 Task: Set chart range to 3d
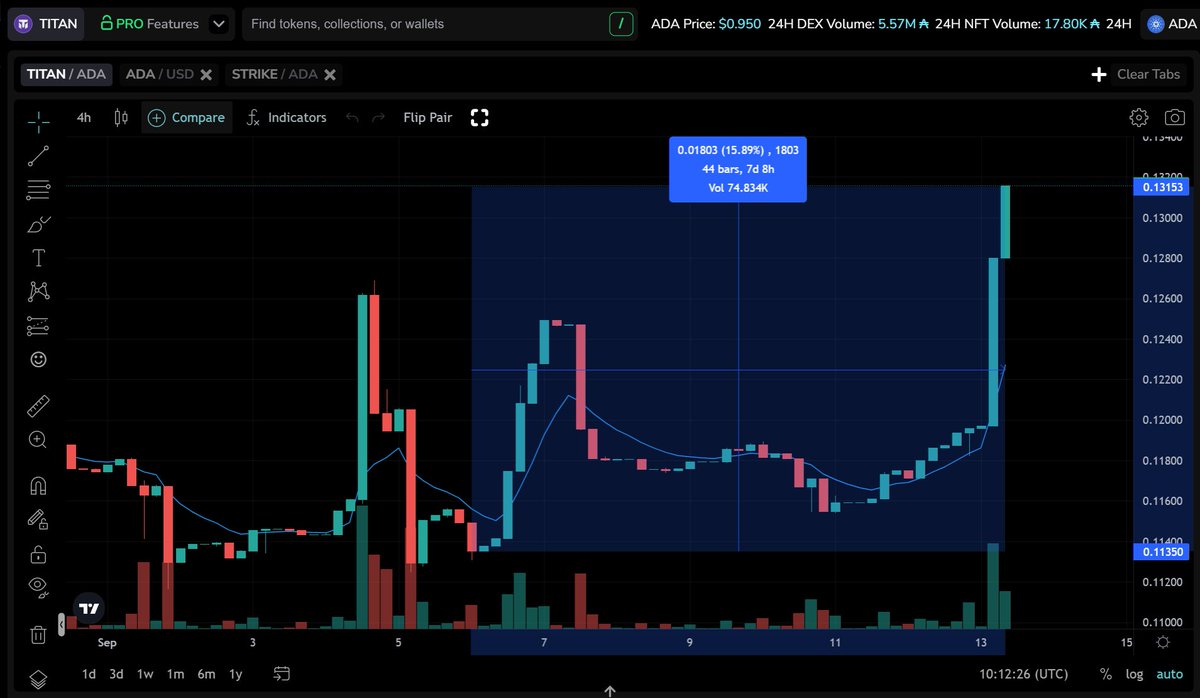pyautogui.click(x=117, y=674)
